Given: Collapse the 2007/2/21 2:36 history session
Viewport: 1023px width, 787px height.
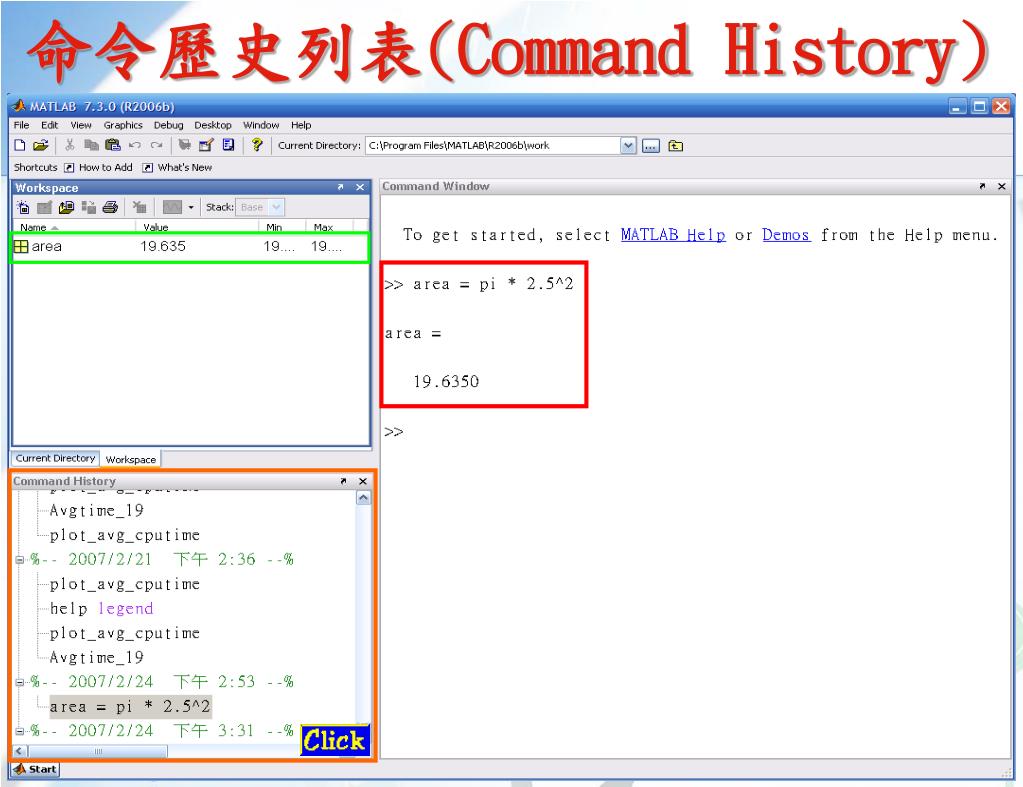Looking at the screenshot, I should pos(20,560).
